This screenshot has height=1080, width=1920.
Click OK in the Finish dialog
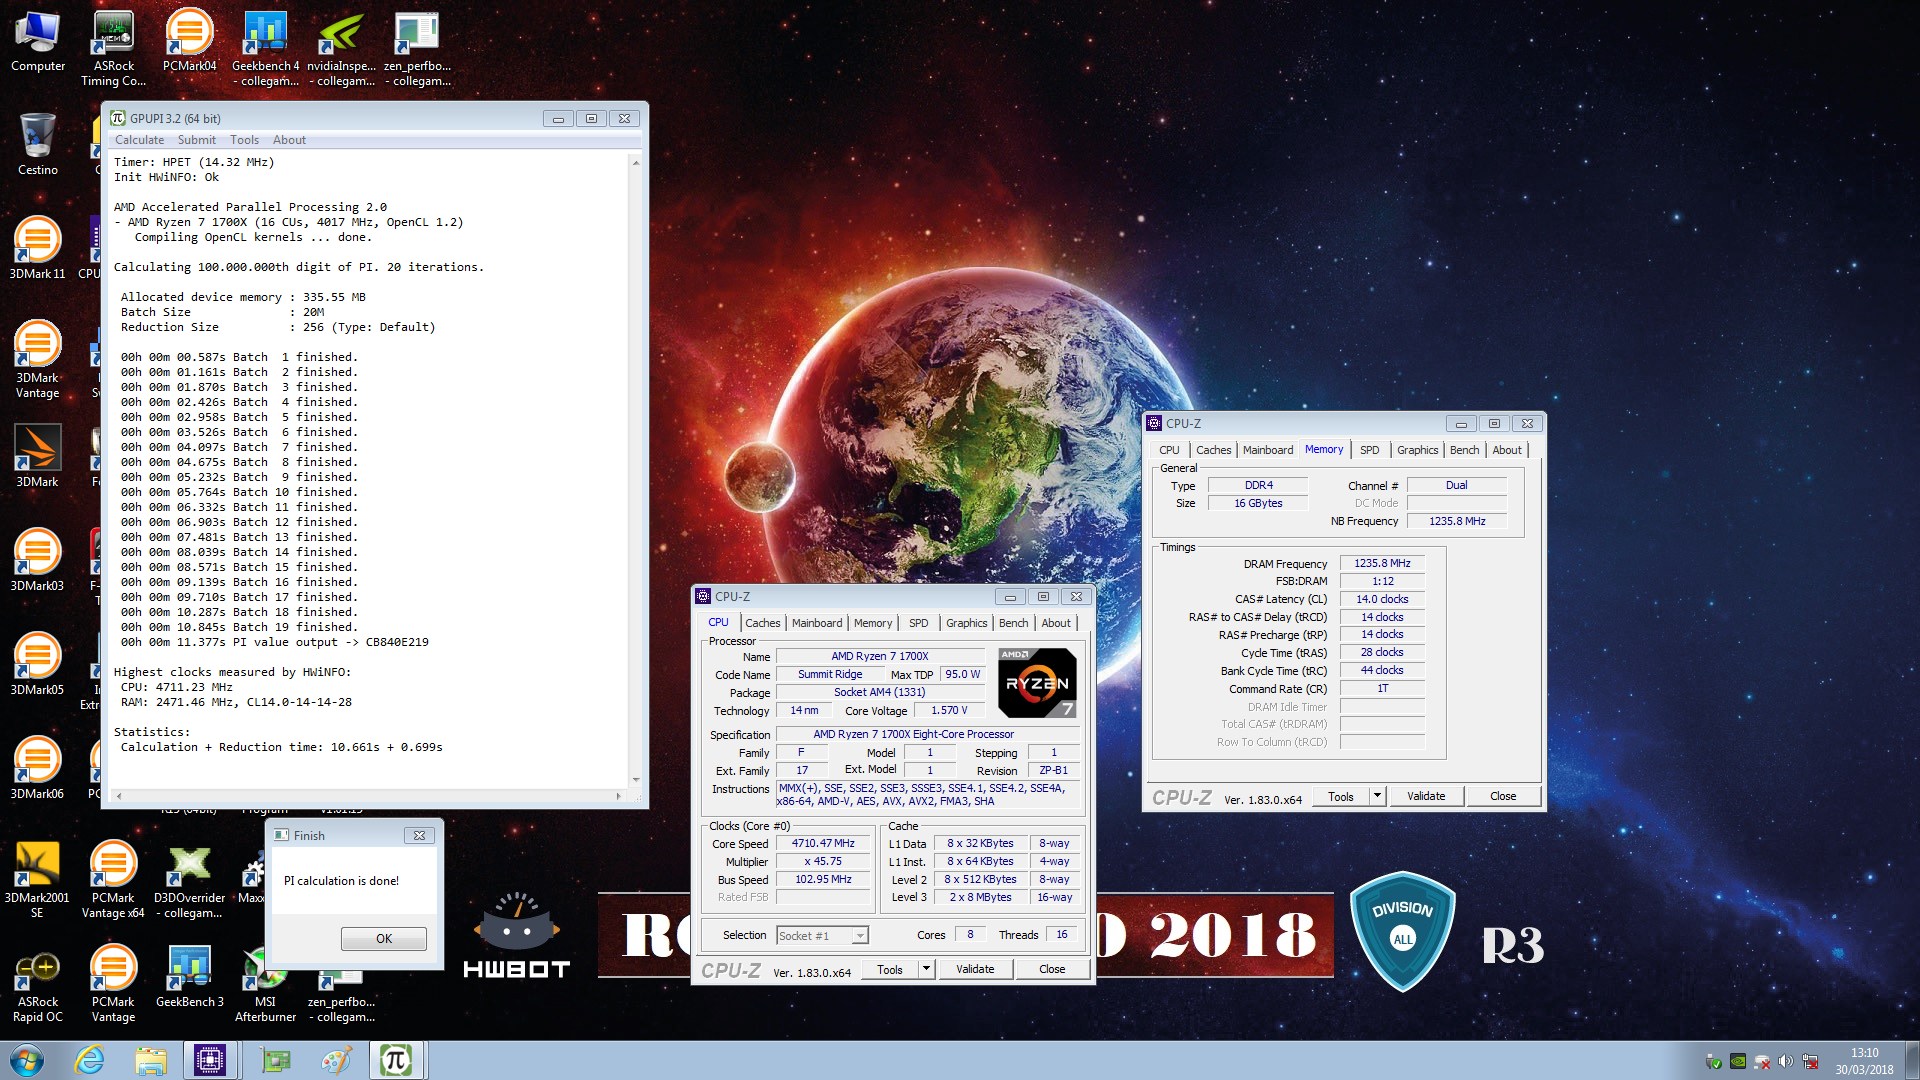point(384,939)
